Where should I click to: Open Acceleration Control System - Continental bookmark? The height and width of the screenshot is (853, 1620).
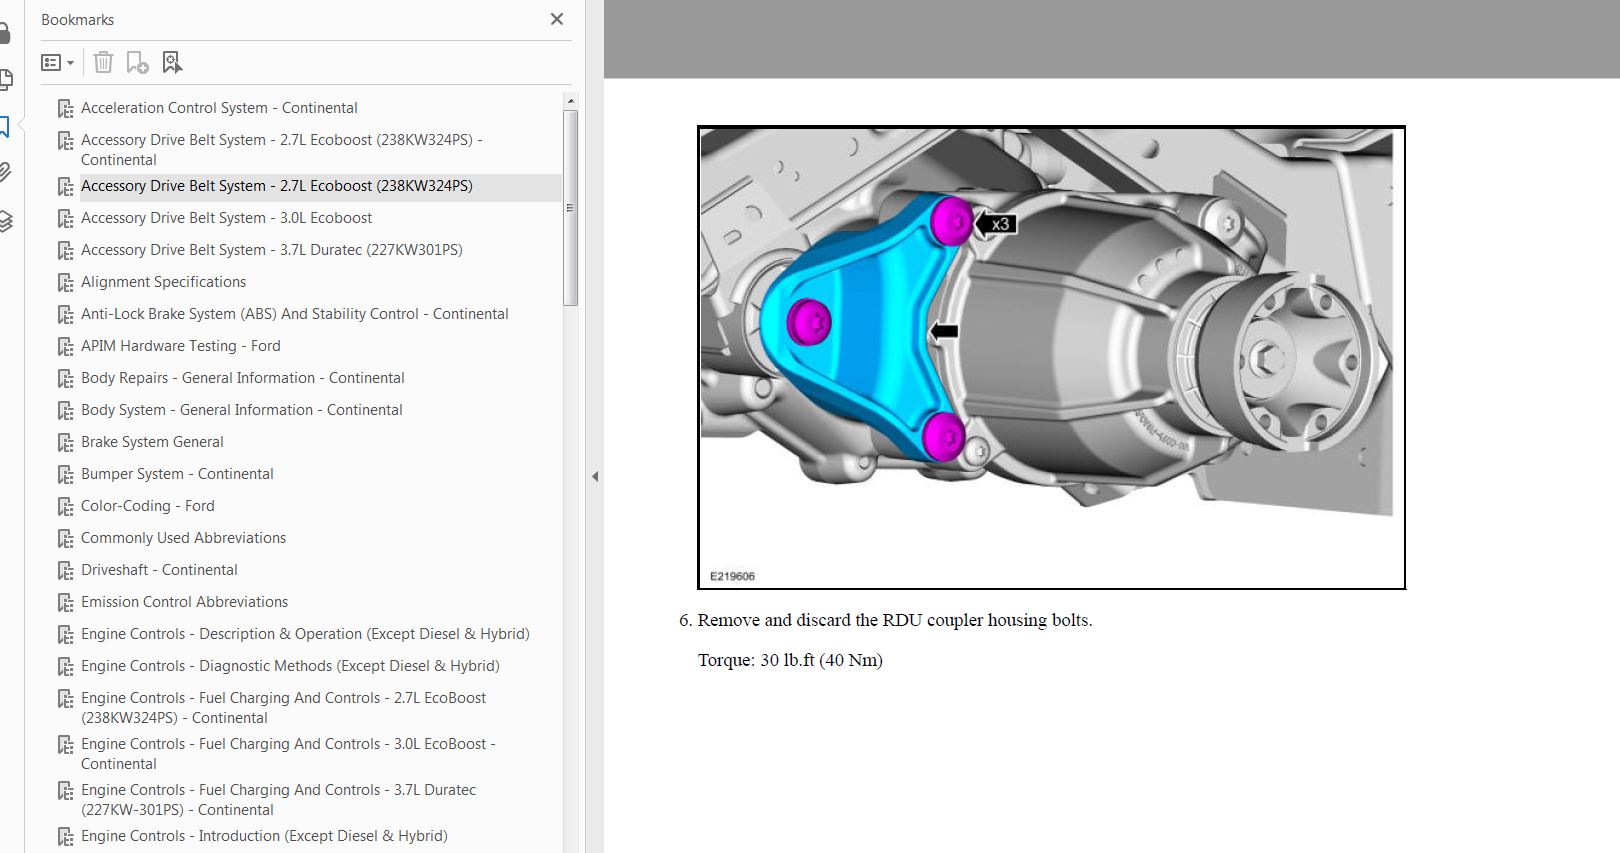pos(219,108)
